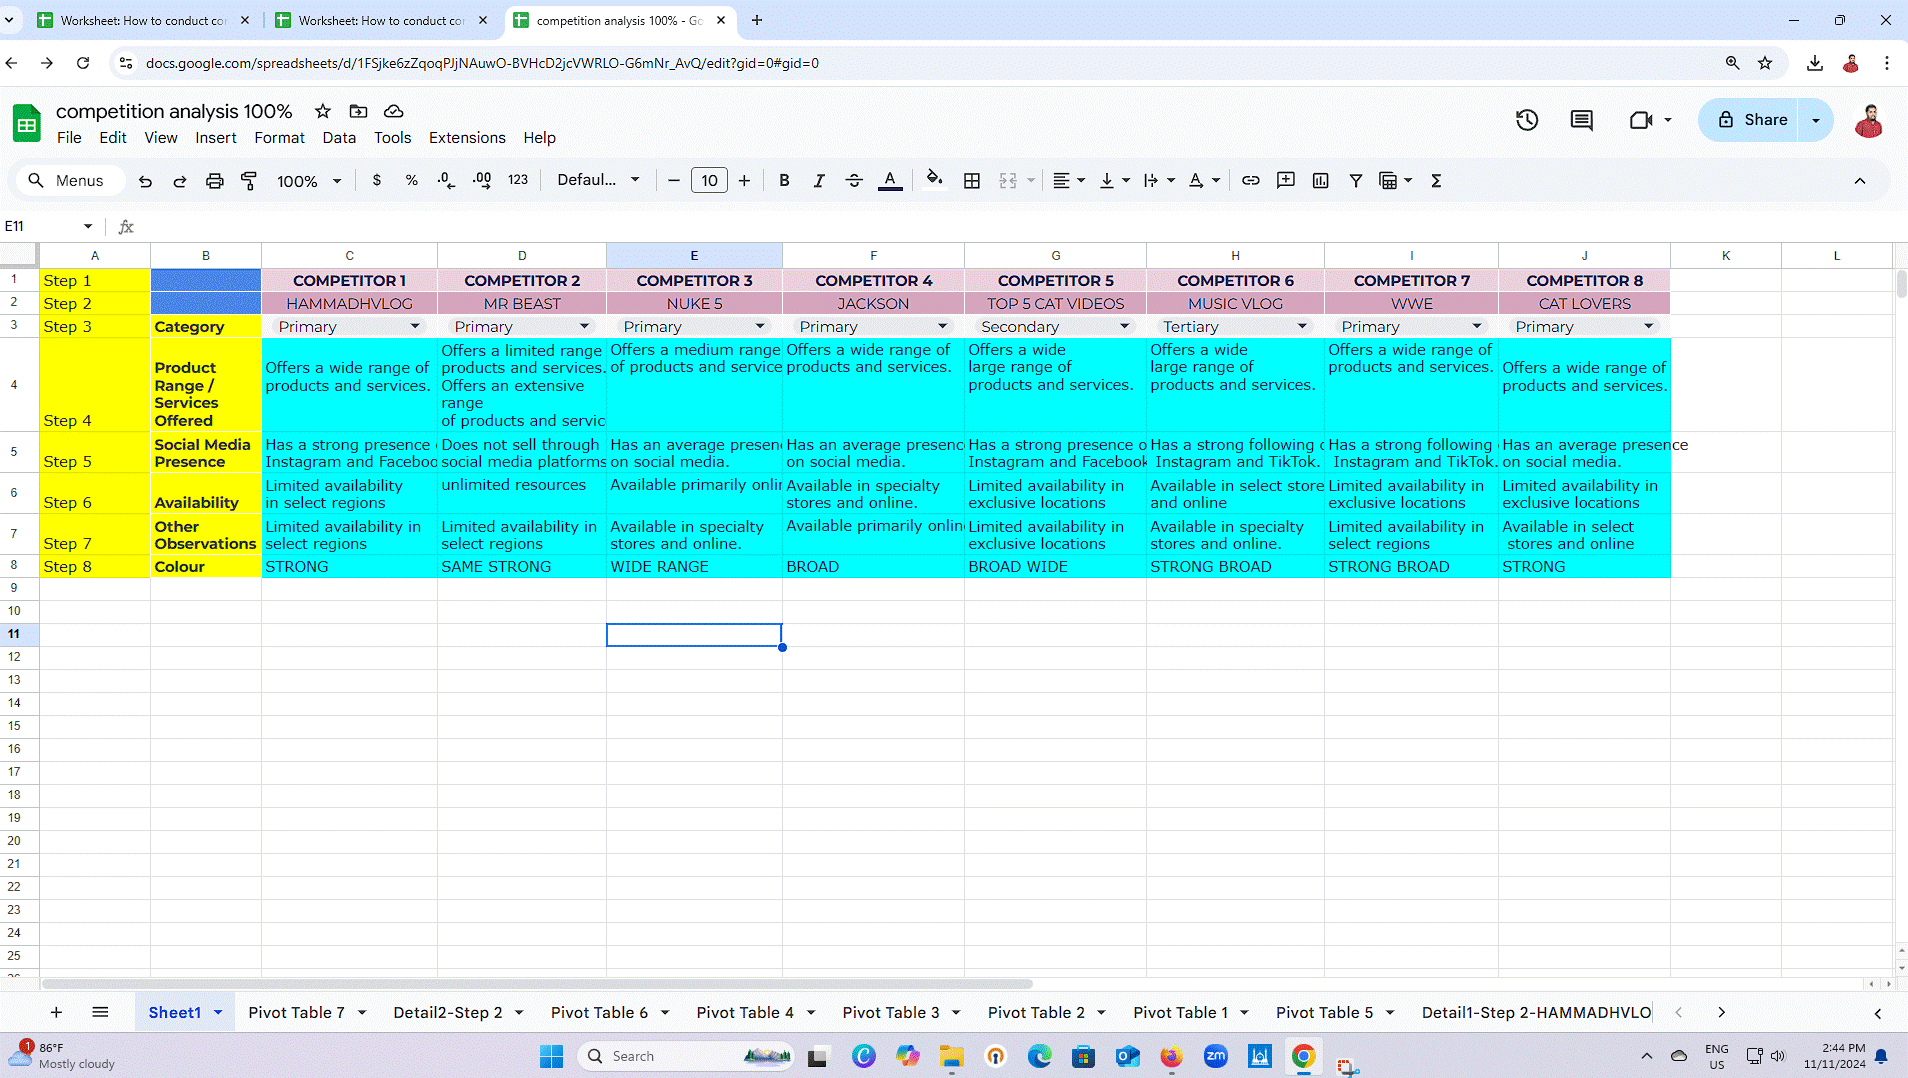
Task: Open horizontal align dropdown
Action: [1068, 181]
